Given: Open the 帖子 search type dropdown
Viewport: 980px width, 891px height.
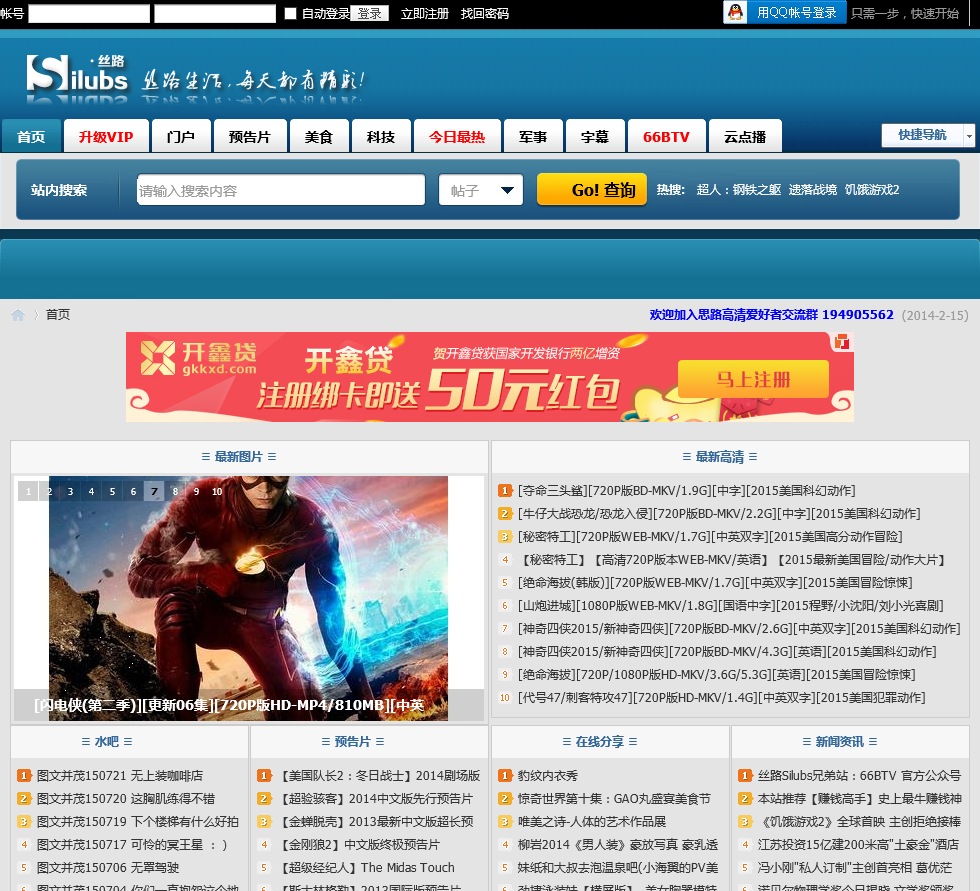Looking at the screenshot, I should pyautogui.click(x=481, y=190).
